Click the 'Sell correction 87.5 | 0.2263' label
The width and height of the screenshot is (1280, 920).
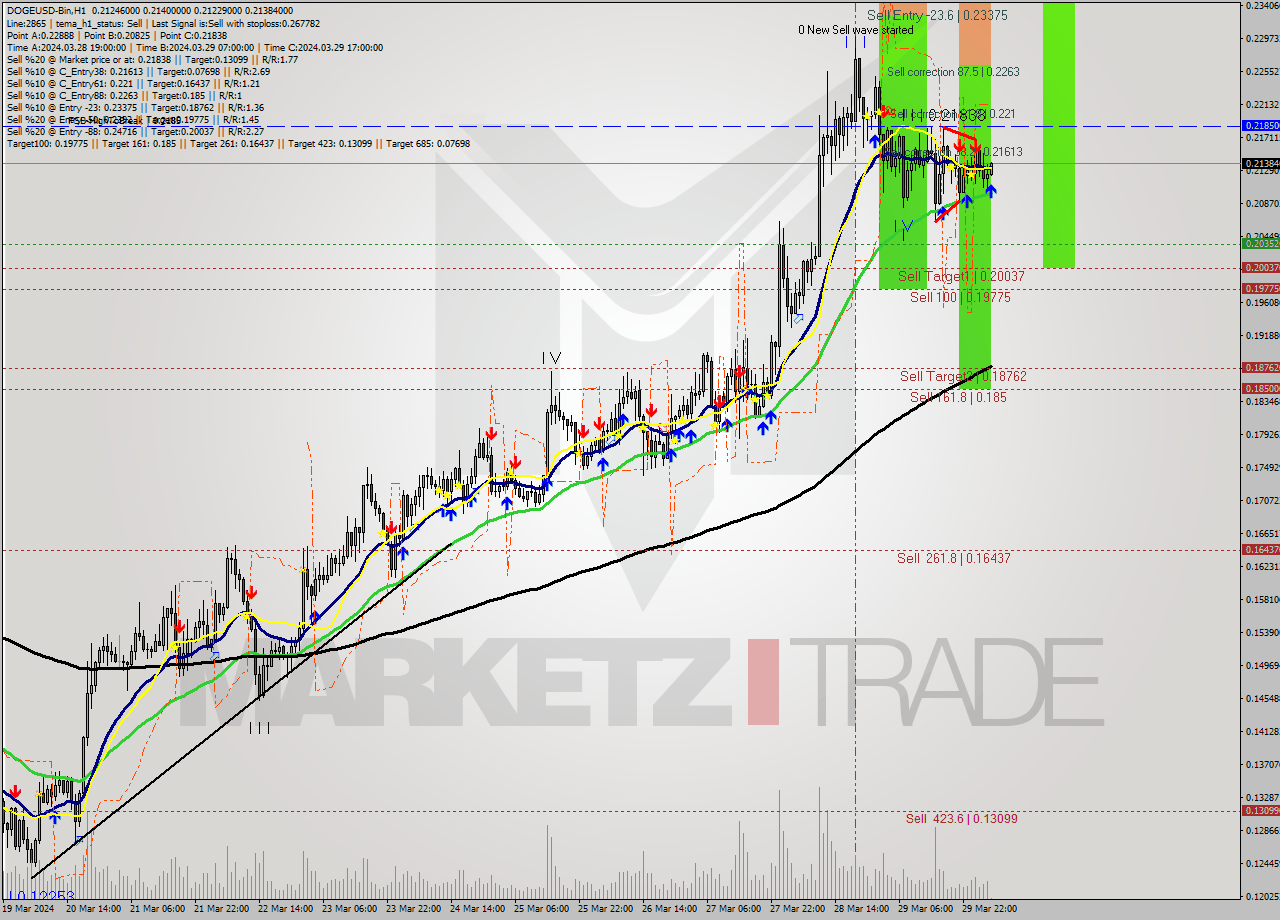point(953,72)
